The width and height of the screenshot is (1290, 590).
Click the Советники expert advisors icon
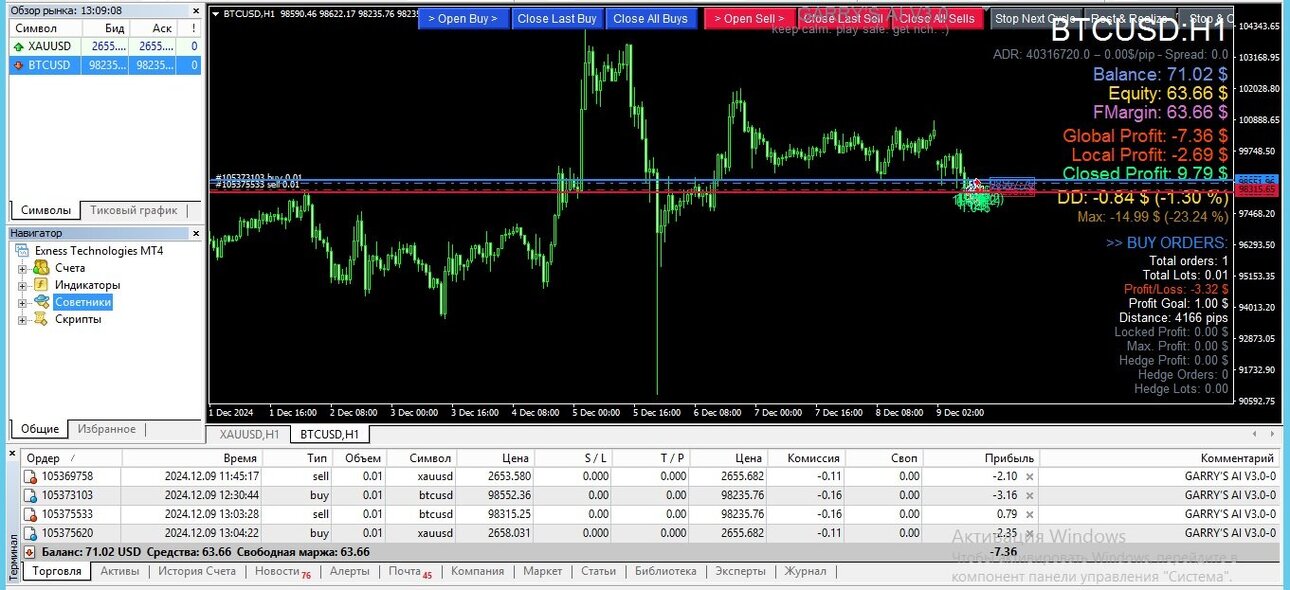coord(41,302)
